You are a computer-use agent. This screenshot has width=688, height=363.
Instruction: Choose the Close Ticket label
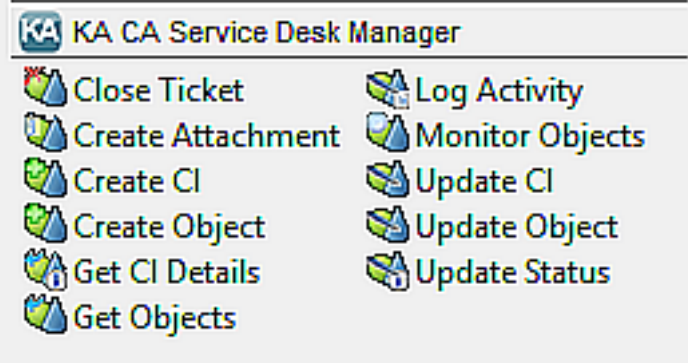click(158, 90)
